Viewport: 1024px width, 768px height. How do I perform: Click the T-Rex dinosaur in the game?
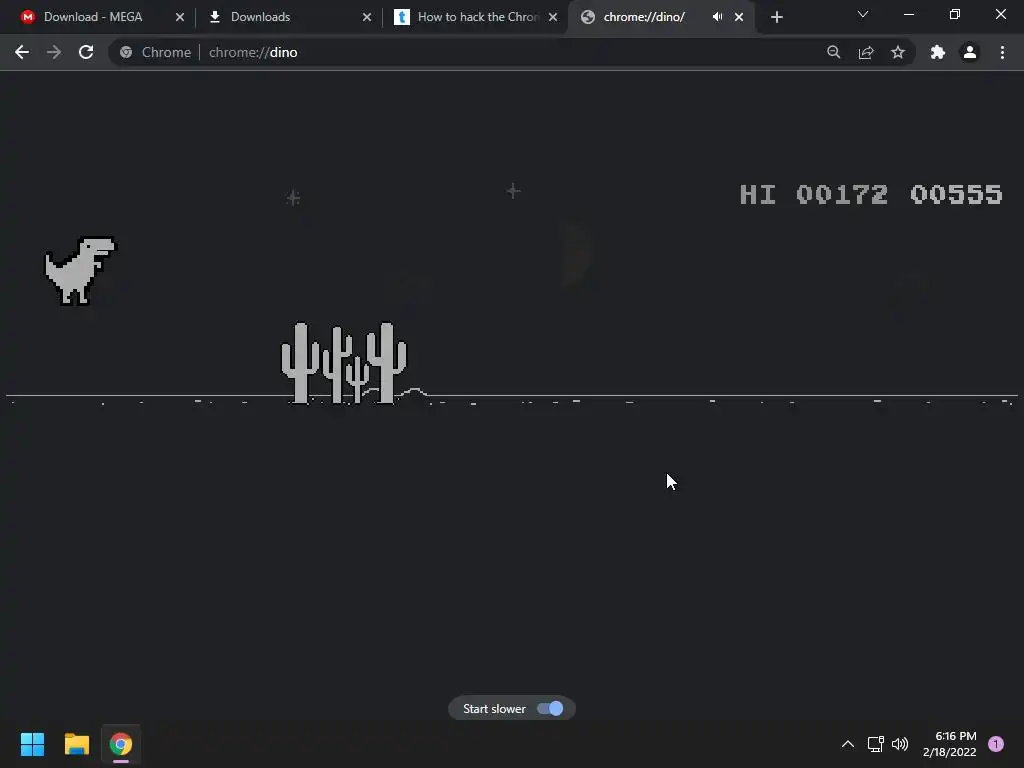click(x=80, y=270)
